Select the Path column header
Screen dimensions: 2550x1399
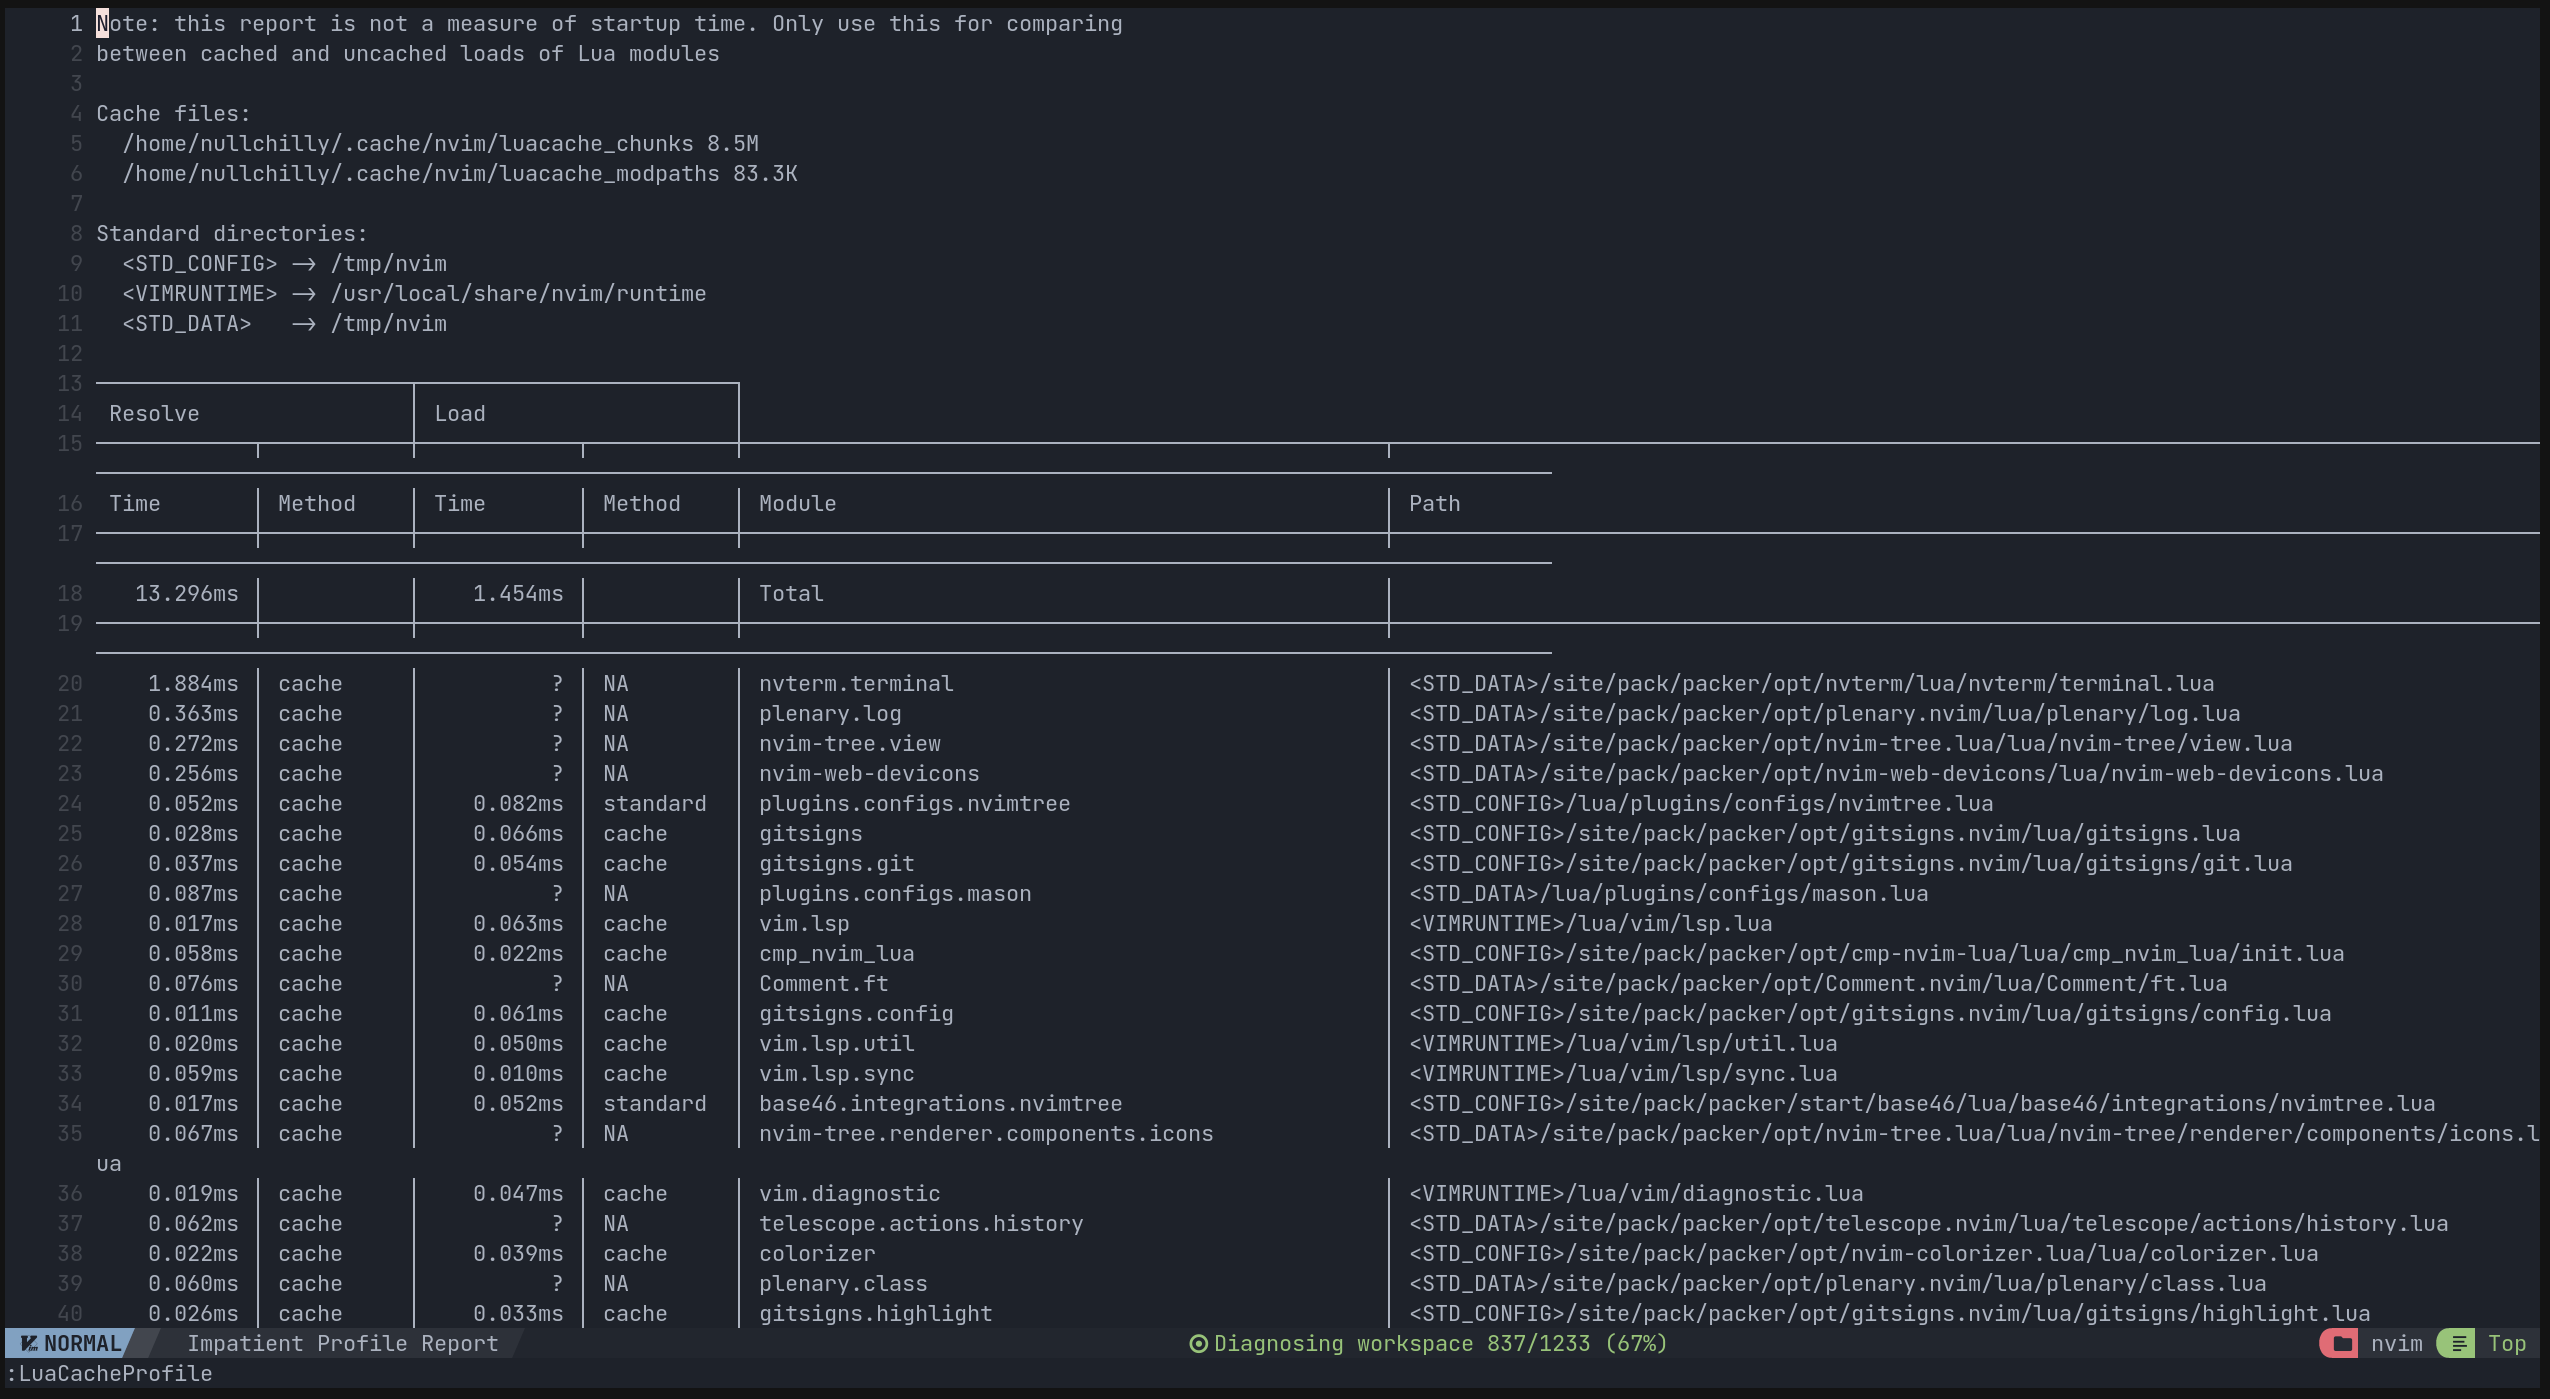point(1433,503)
